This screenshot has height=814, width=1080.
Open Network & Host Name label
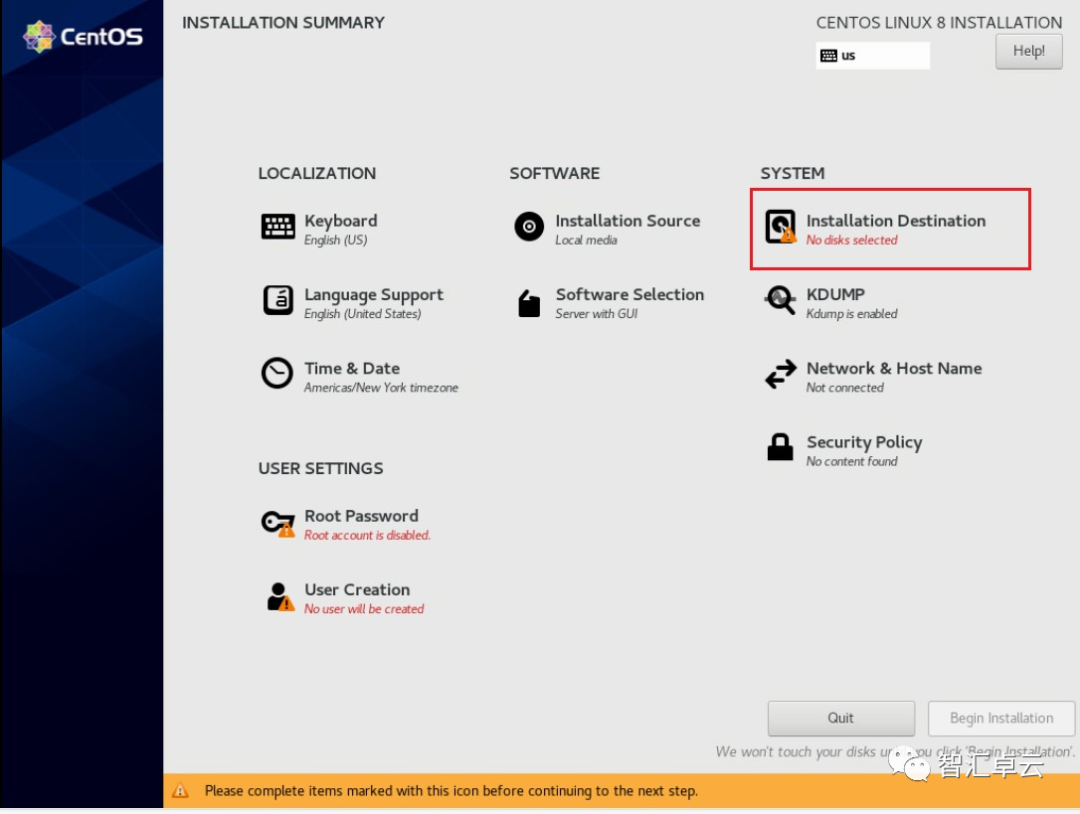(x=894, y=368)
